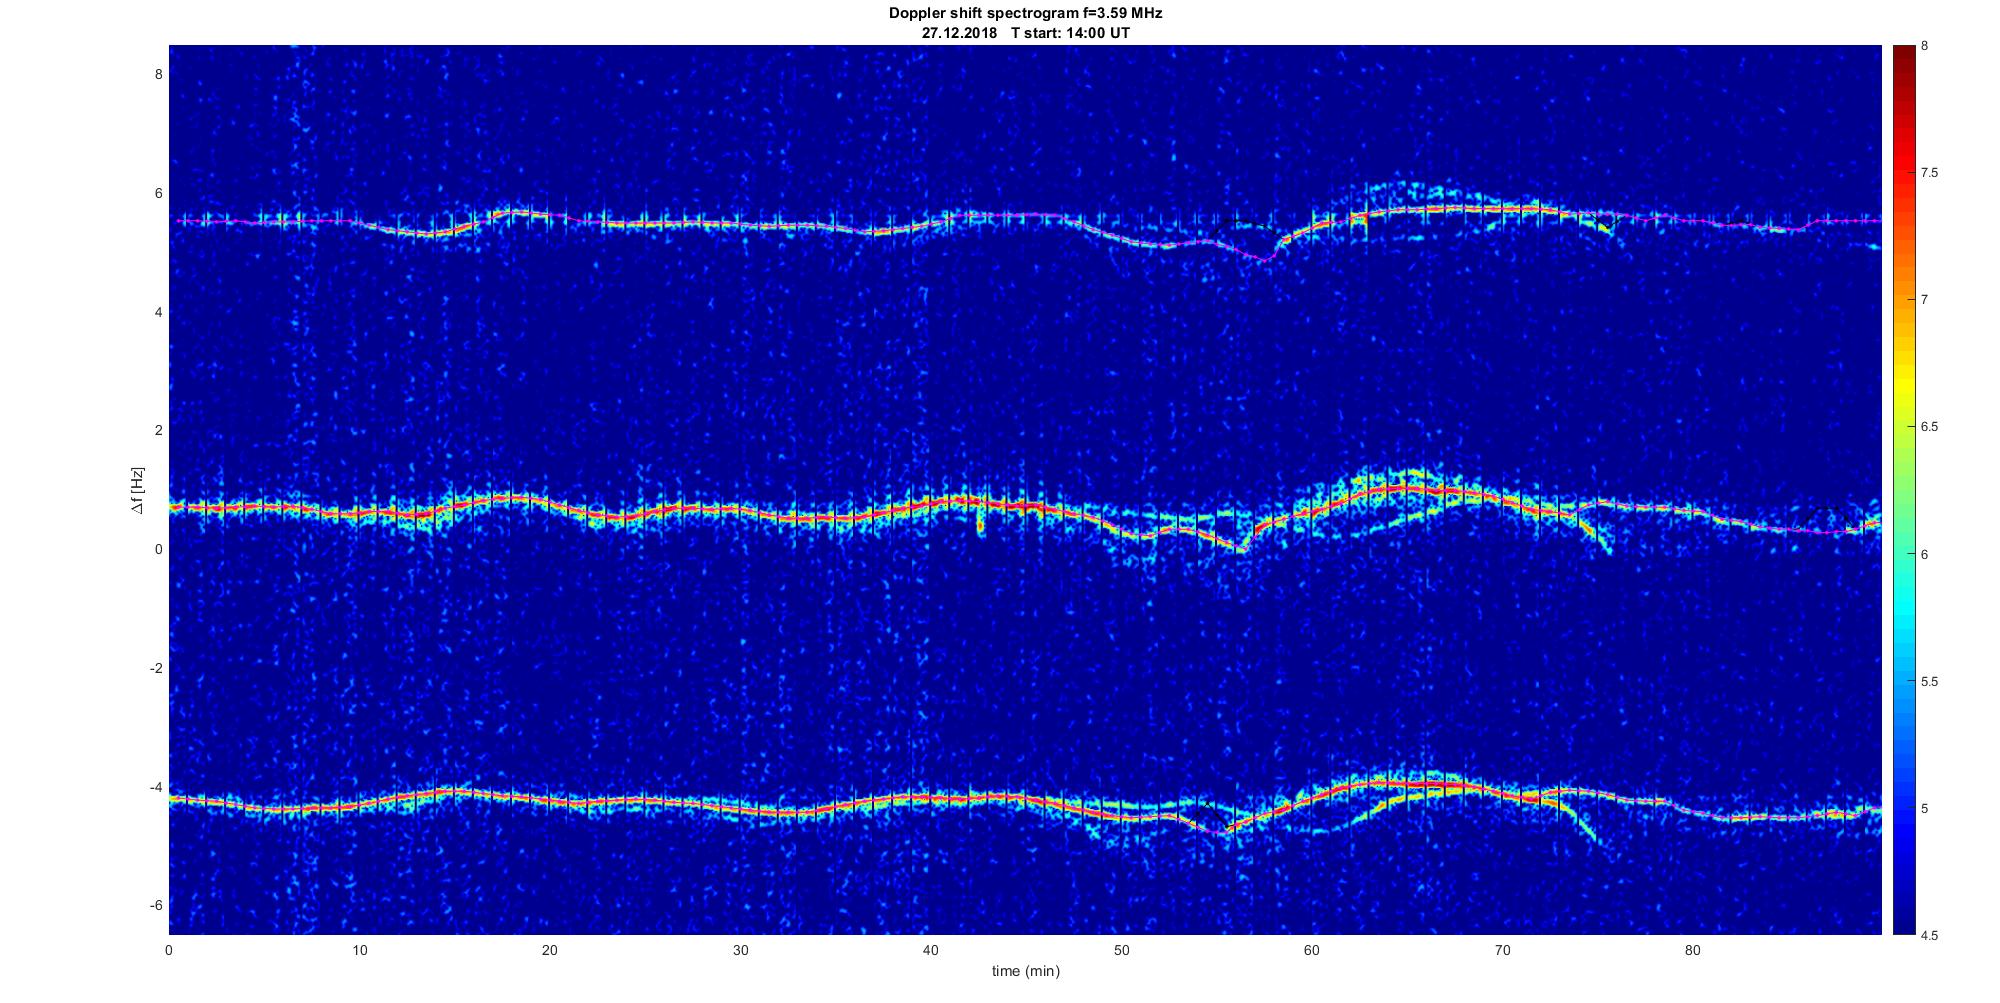
Task: Click the x-axis tick label '10'
Action: tap(359, 950)
